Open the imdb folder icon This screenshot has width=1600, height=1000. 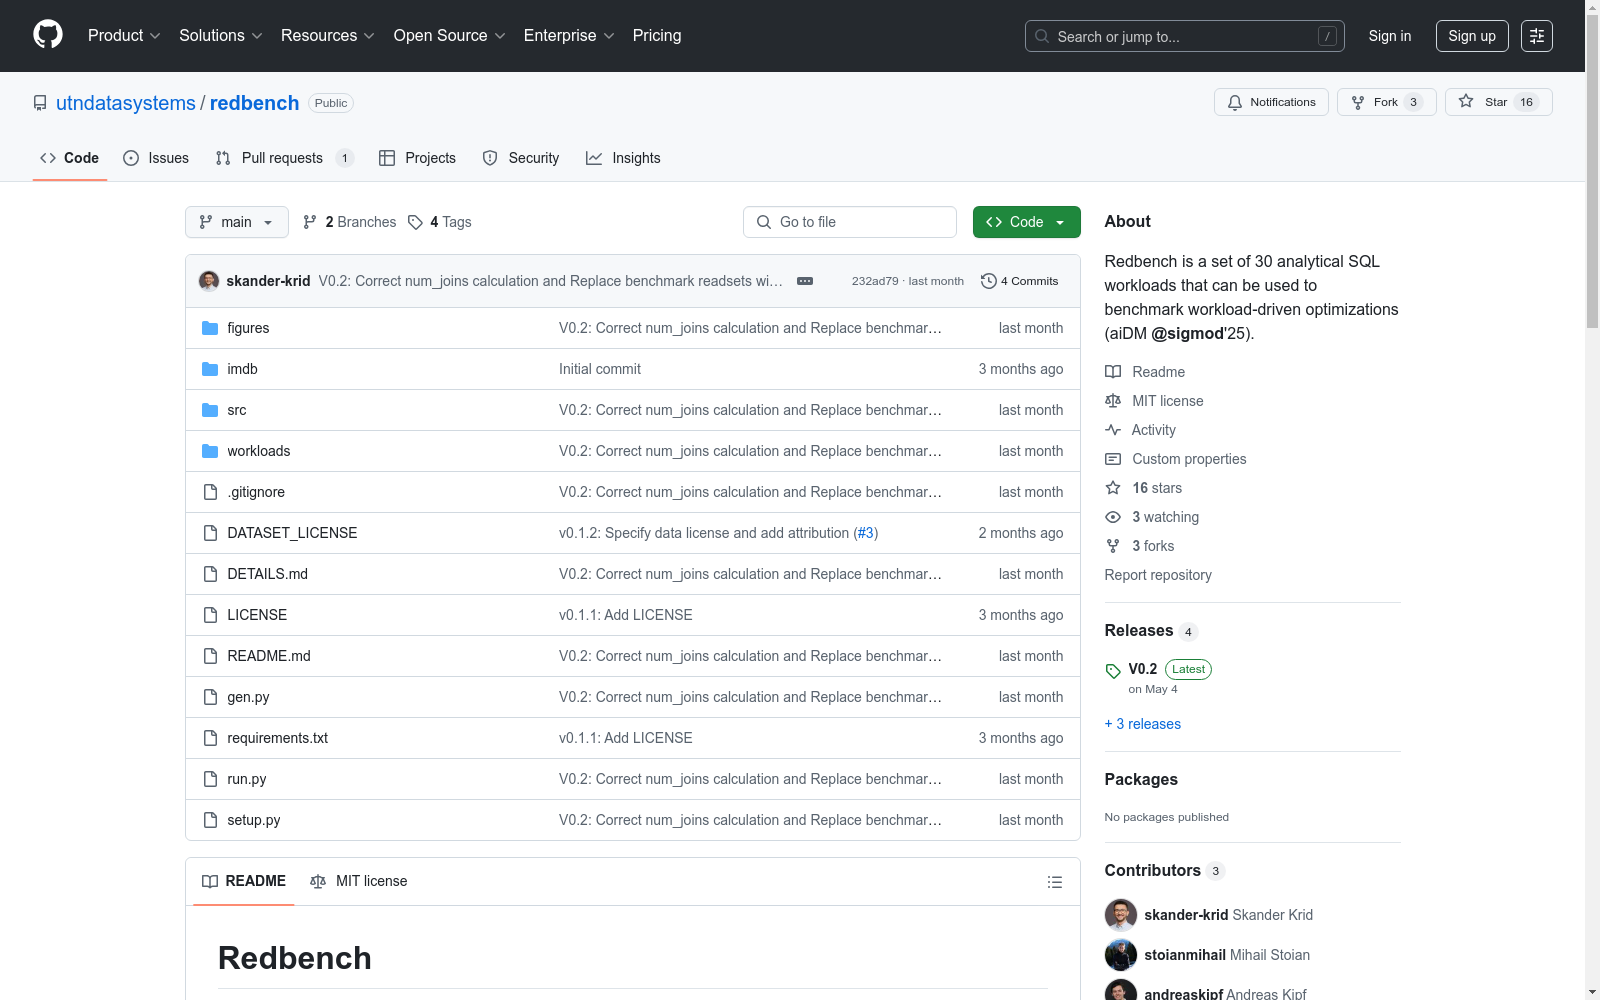coord(210,369)
